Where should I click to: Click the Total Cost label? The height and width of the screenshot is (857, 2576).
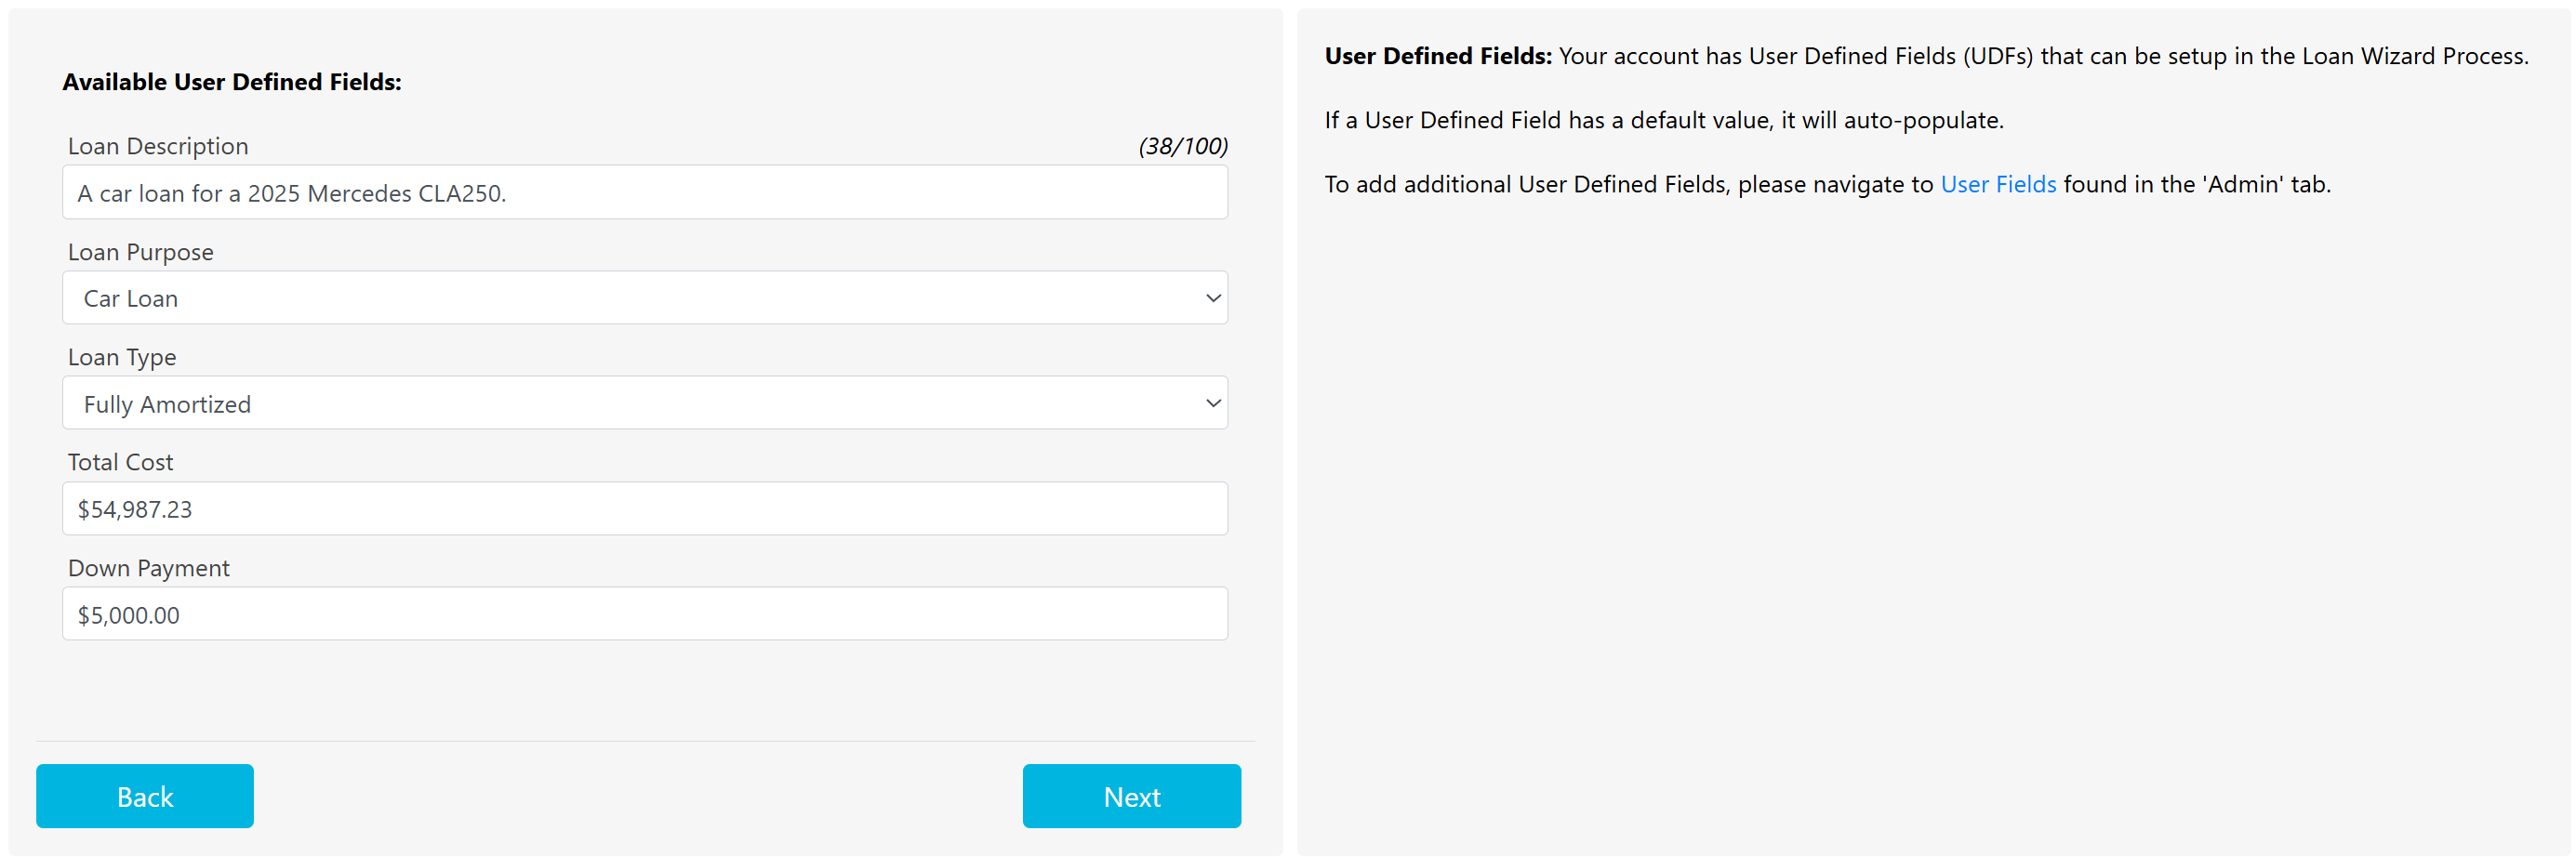tap(121, 462)
